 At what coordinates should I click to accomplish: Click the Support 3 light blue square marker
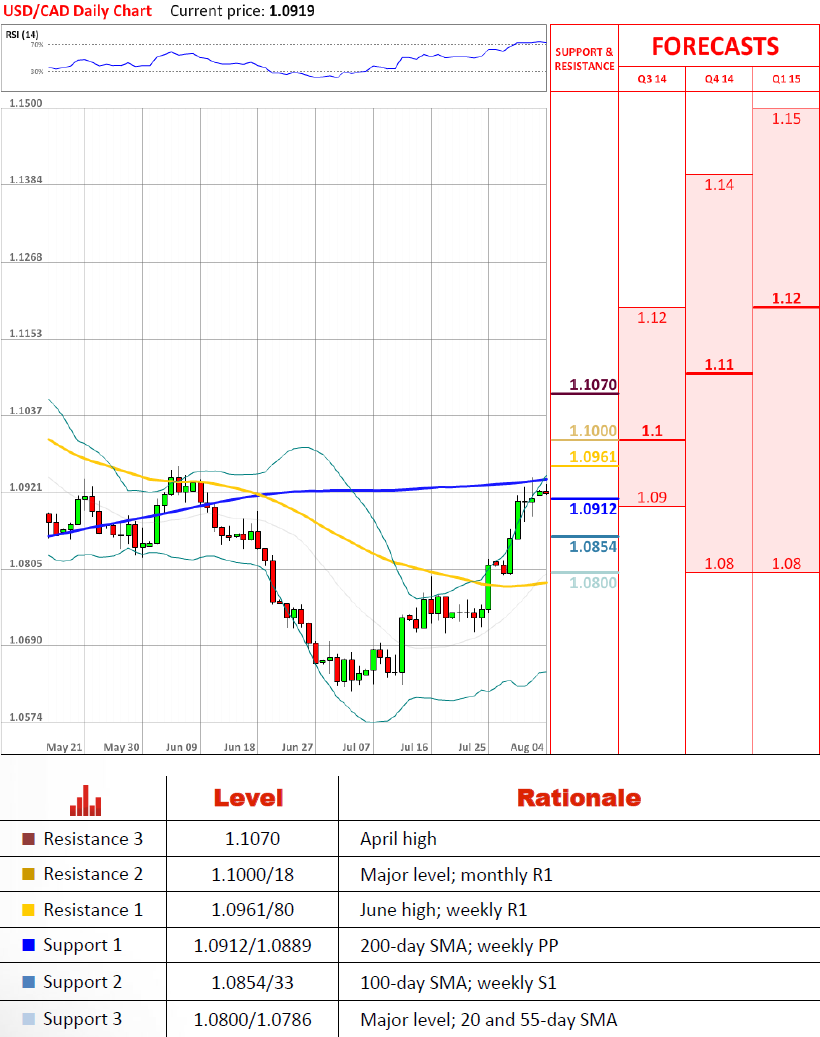28,1020
